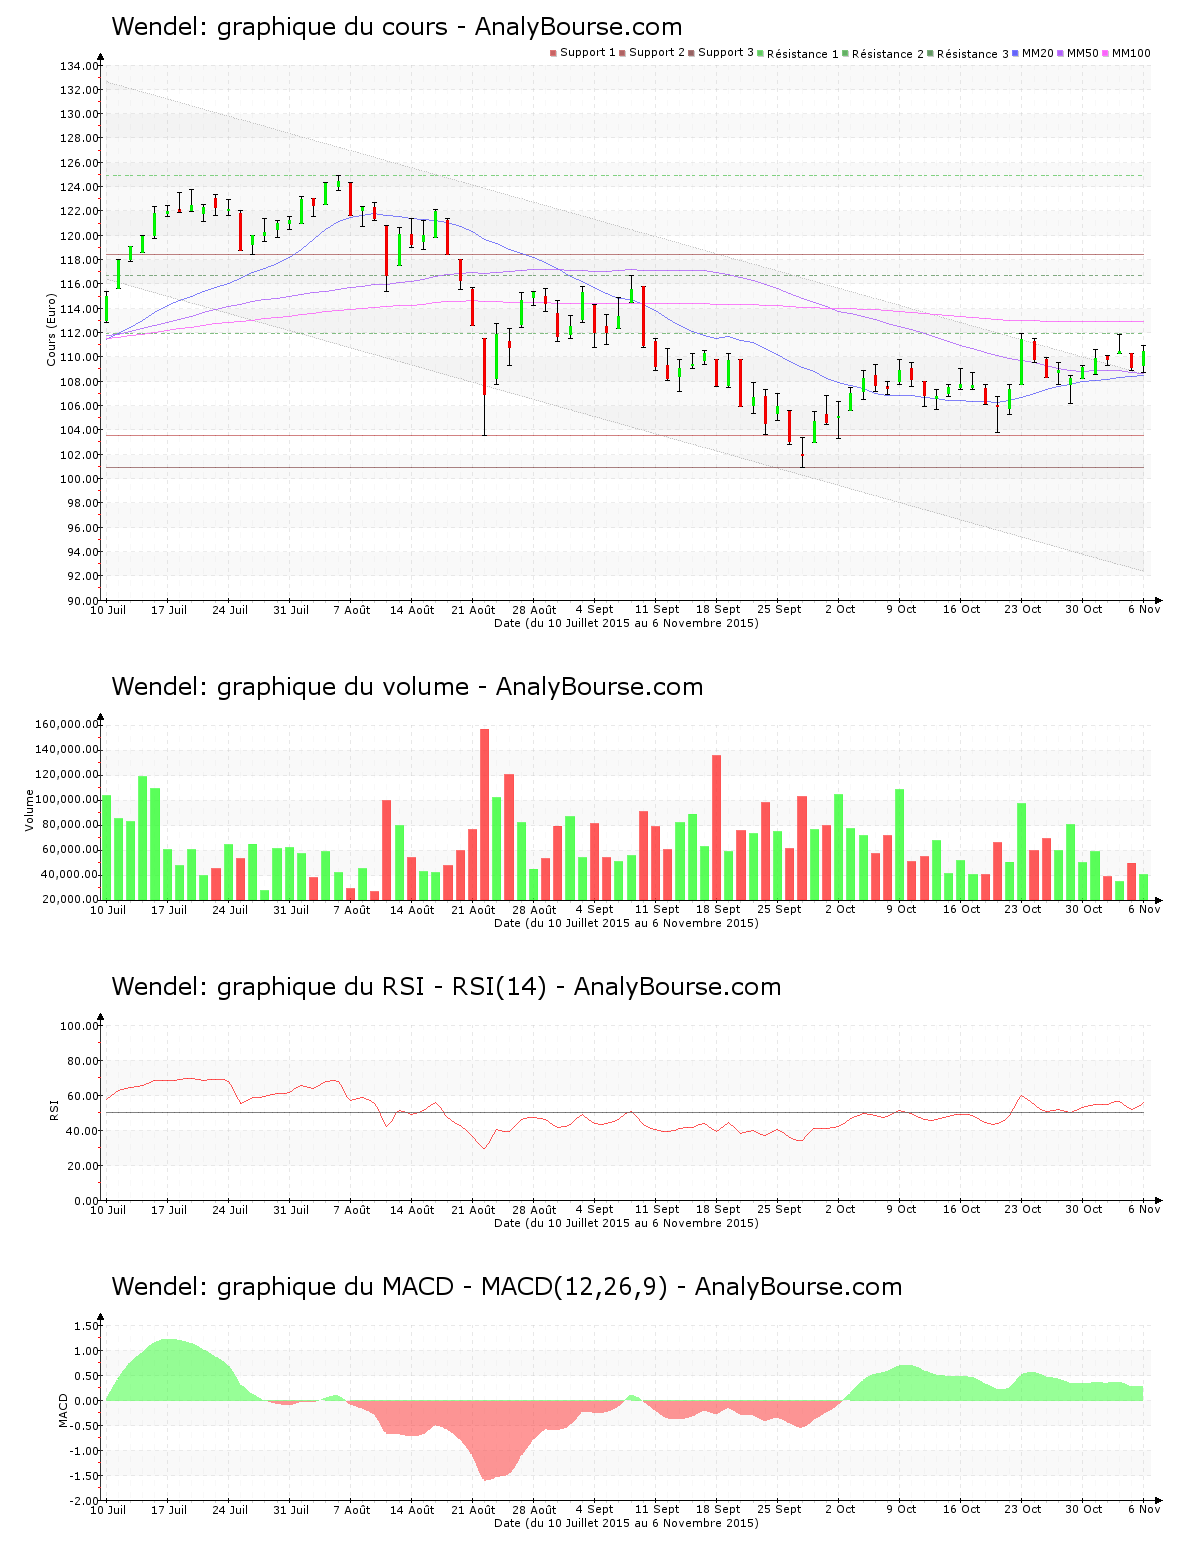This screenshot has height=1550, width=1200.
Task: Click the 90.00 price axis value
Action: click(x=82, y=600)
